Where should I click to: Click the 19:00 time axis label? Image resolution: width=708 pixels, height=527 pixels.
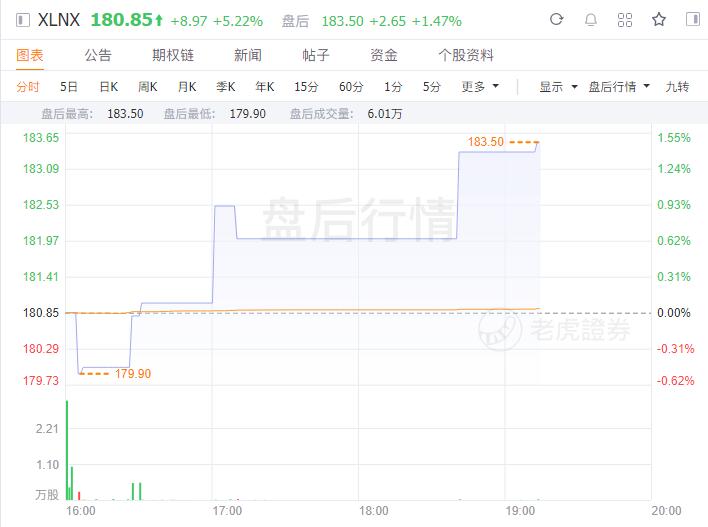pyautogui.click(x=520, y=511)
